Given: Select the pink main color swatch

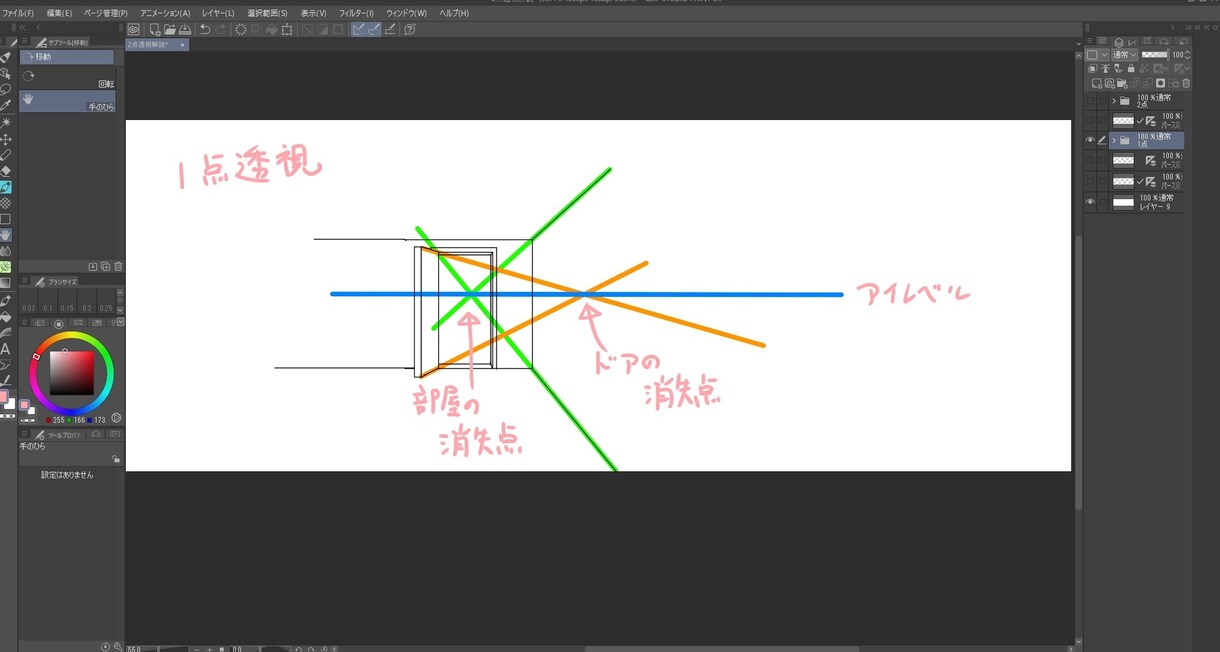Looking at the screenshot, I should [x=5, y=397].
